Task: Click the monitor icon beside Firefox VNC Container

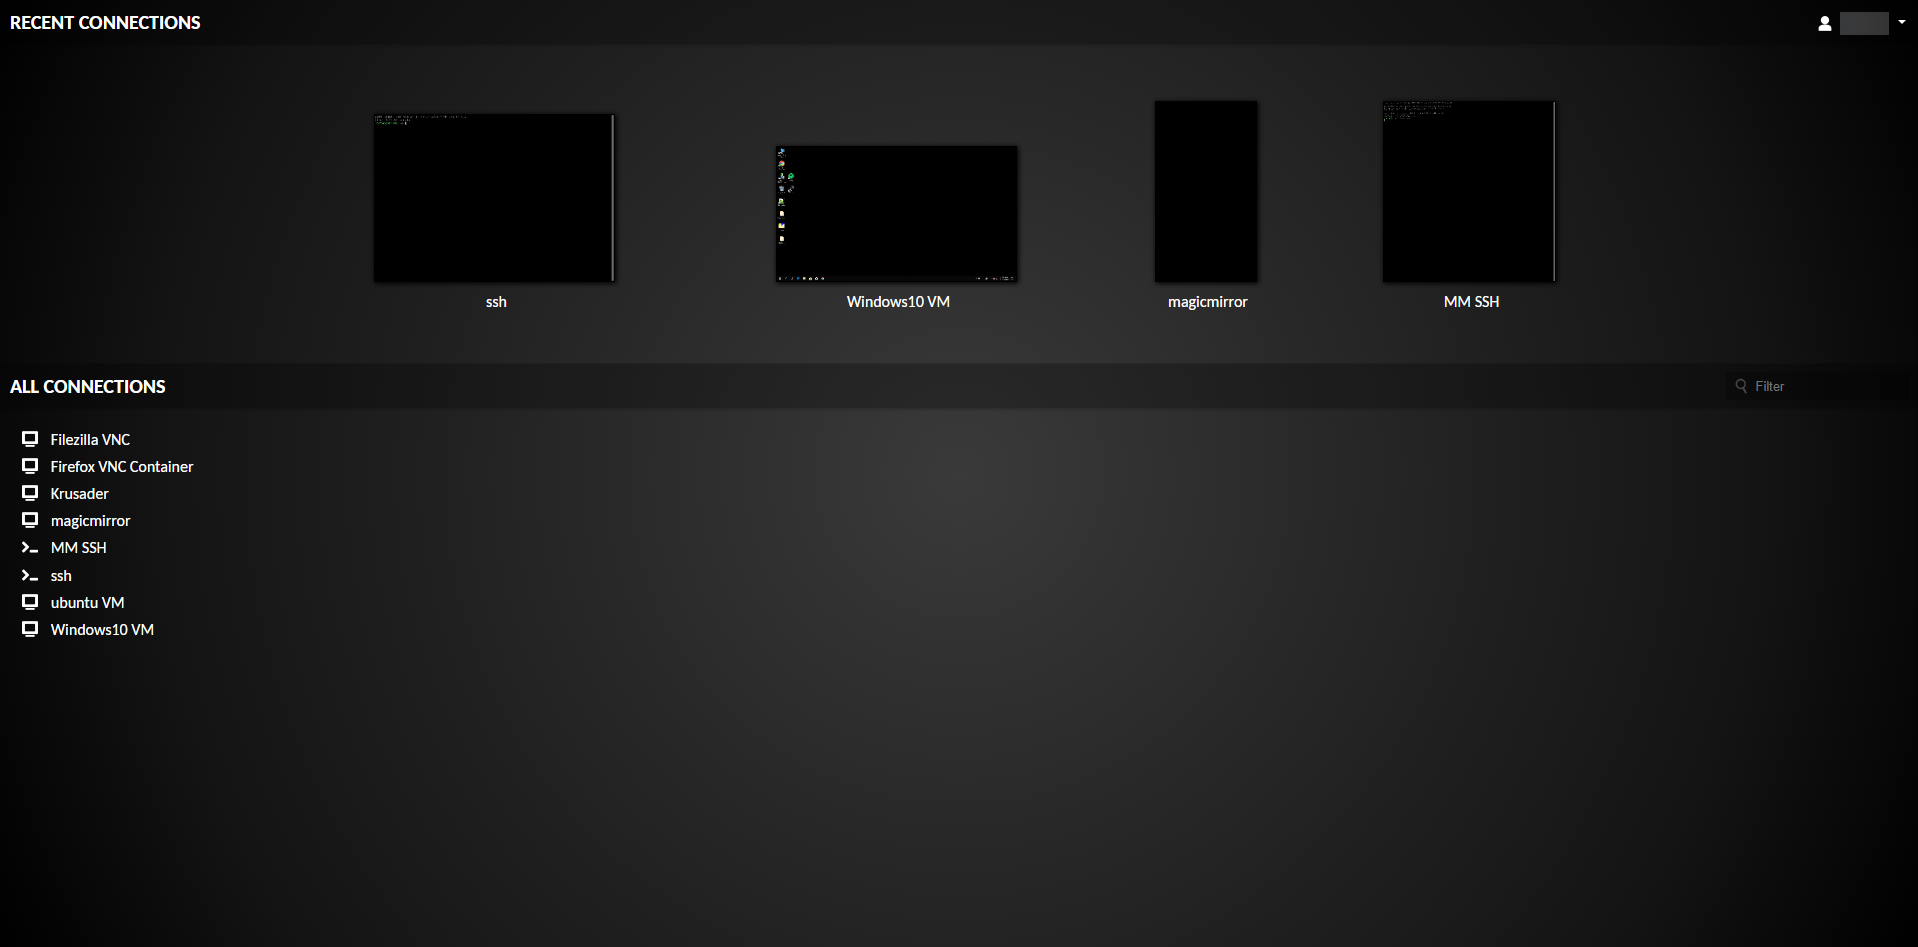Action: click(30, 466)
